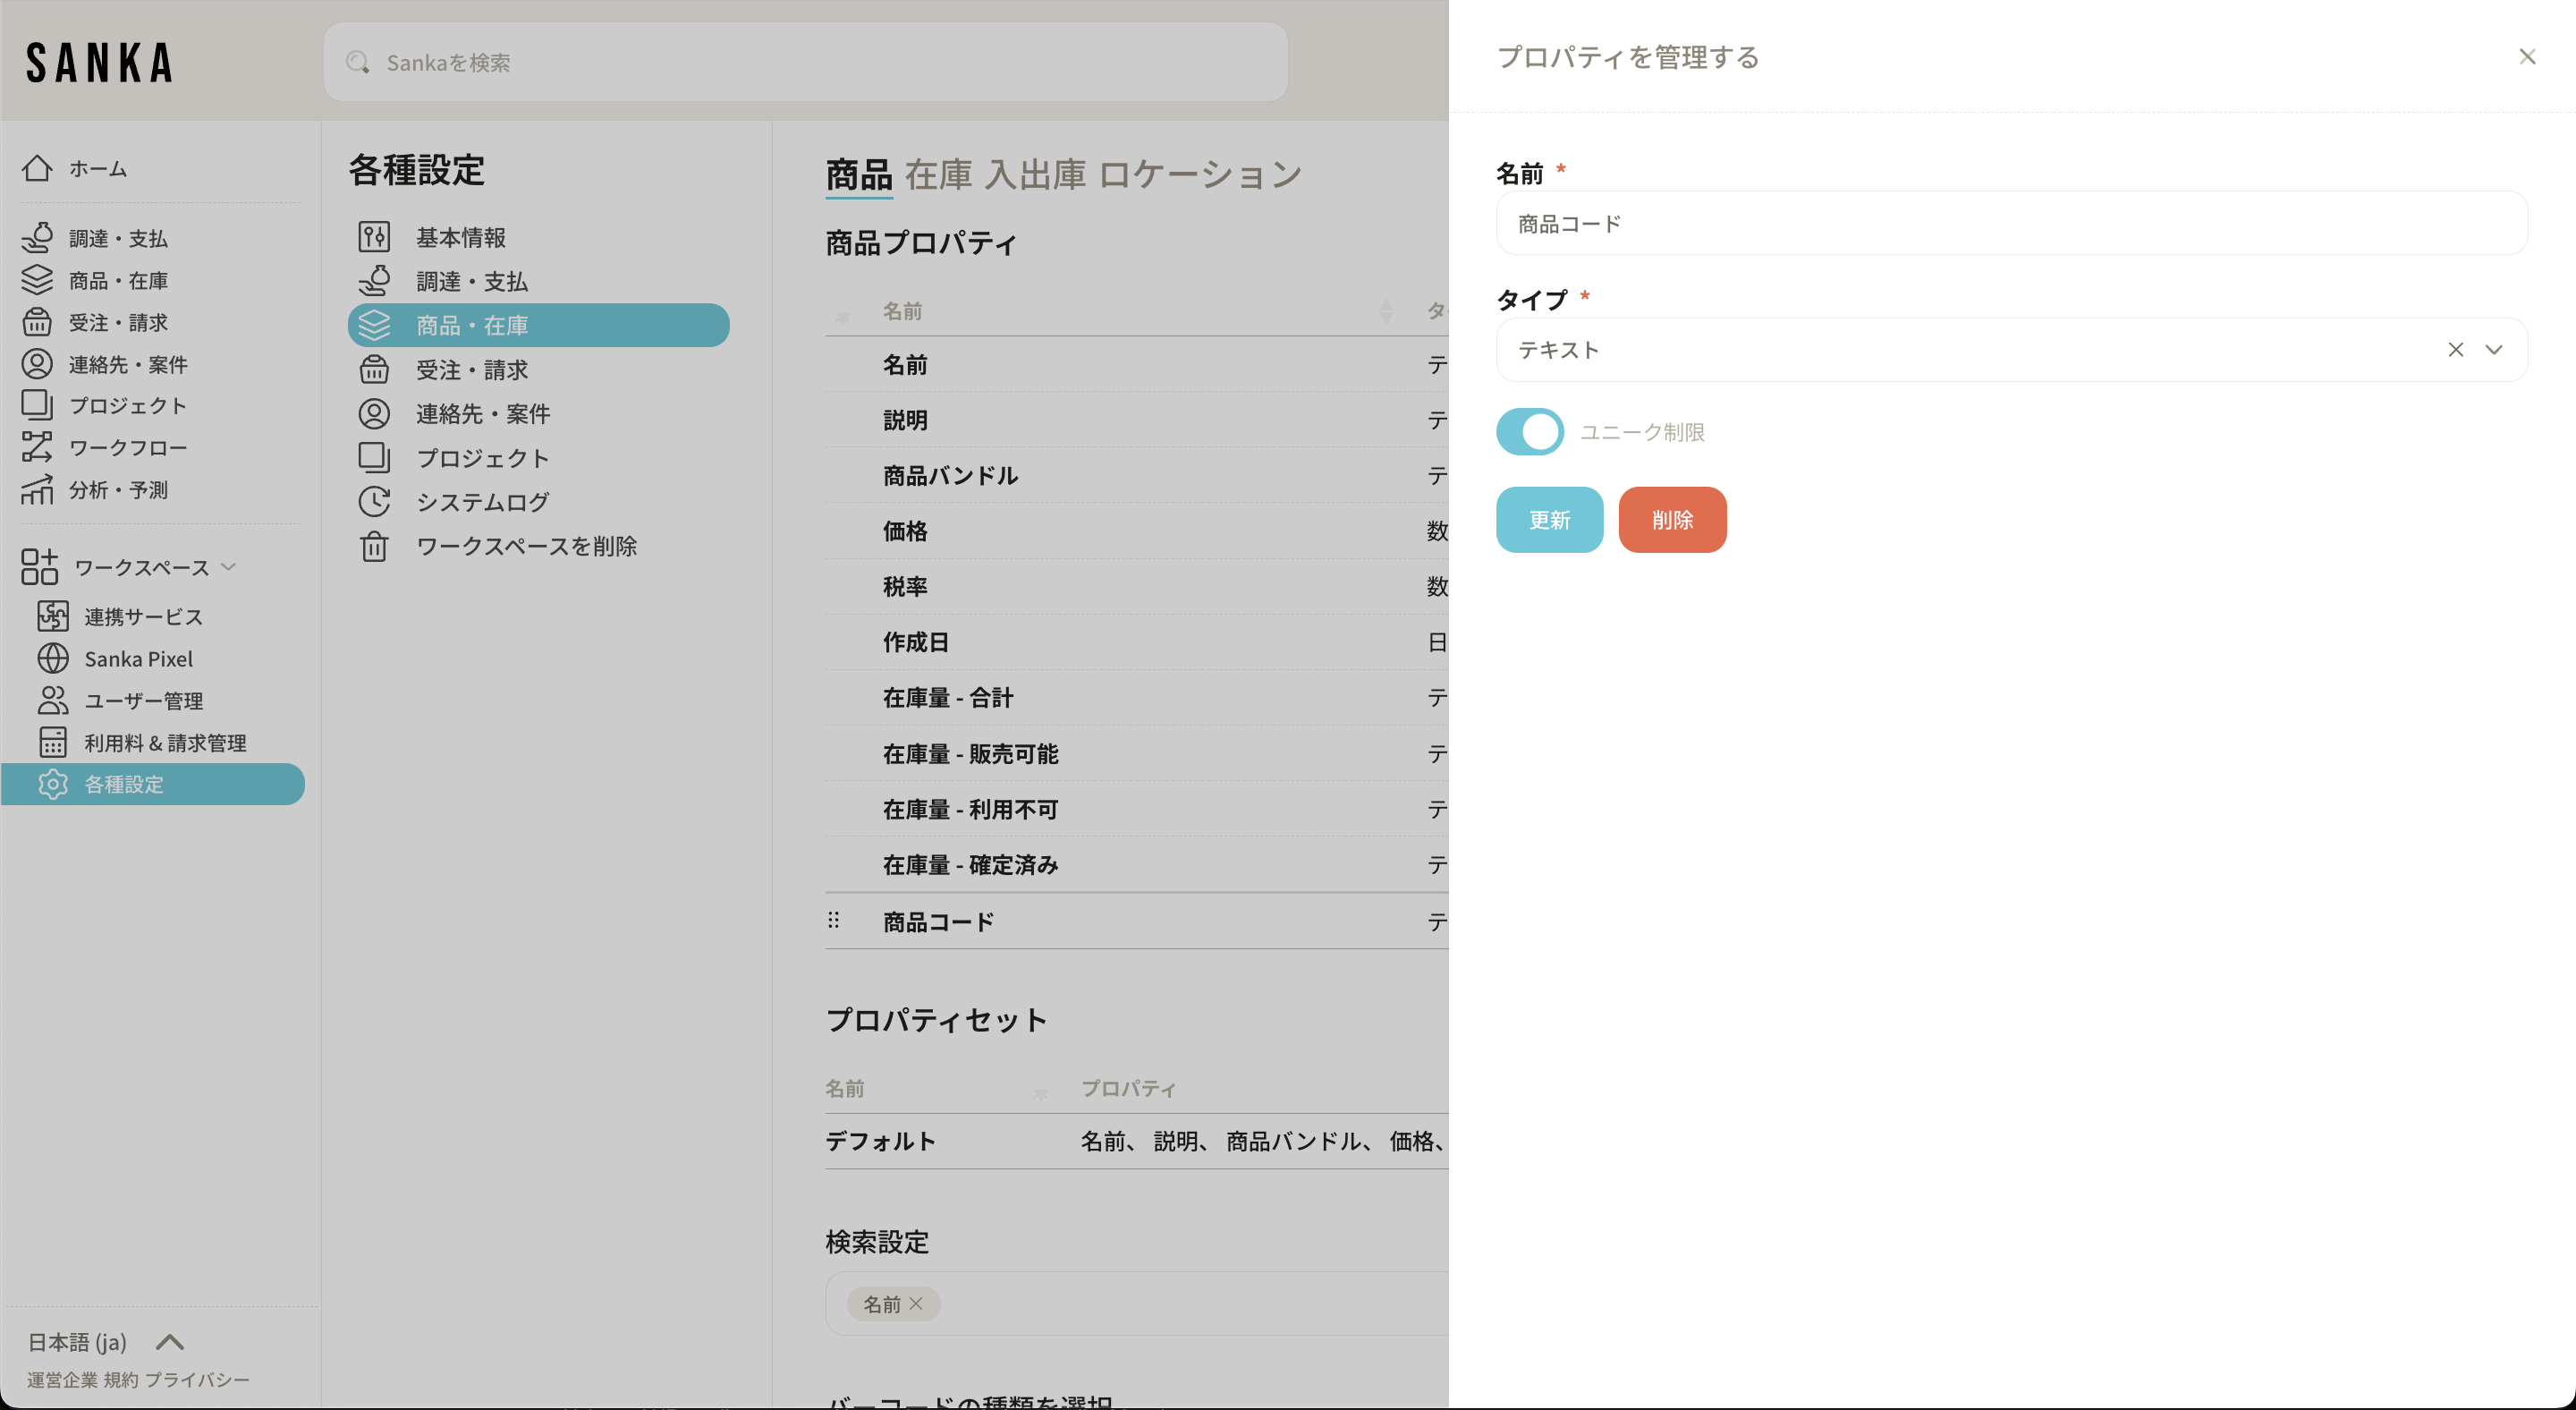Viewport: 2576px width, 1410px height.
Task: Open the 連携サービス integration icon
Action: pos(52,616)
